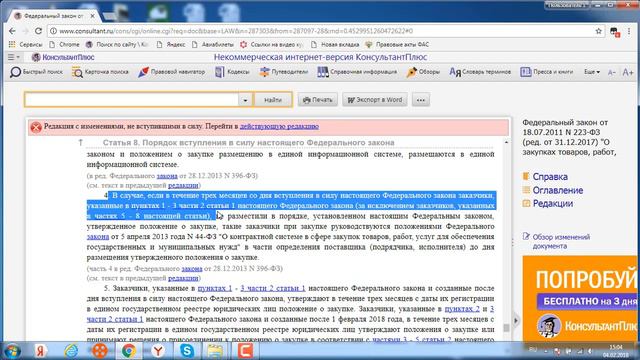
Task: Click Экспорт в Word button
Action: [375, 100]
